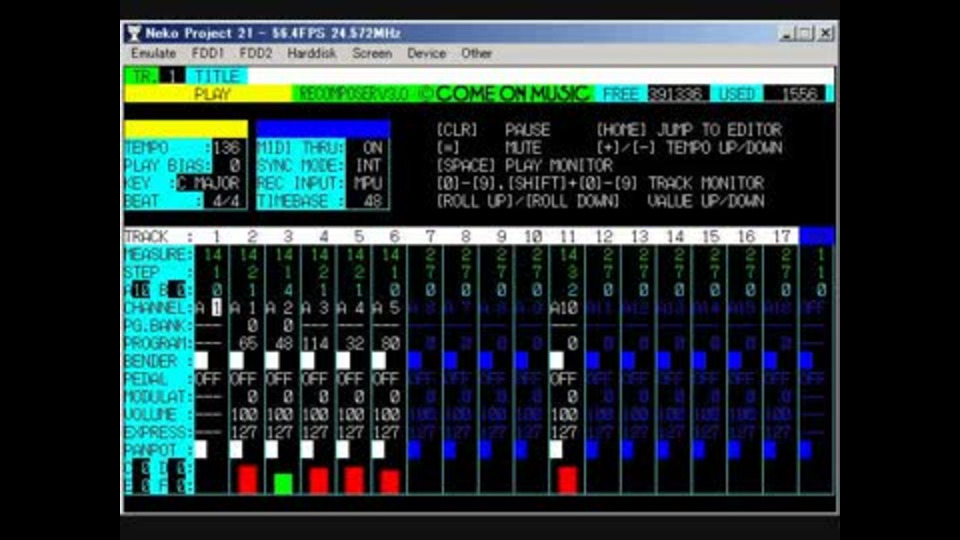960x540 pixels.
Task: Open the Emulate menu
Action: point(153,53)
